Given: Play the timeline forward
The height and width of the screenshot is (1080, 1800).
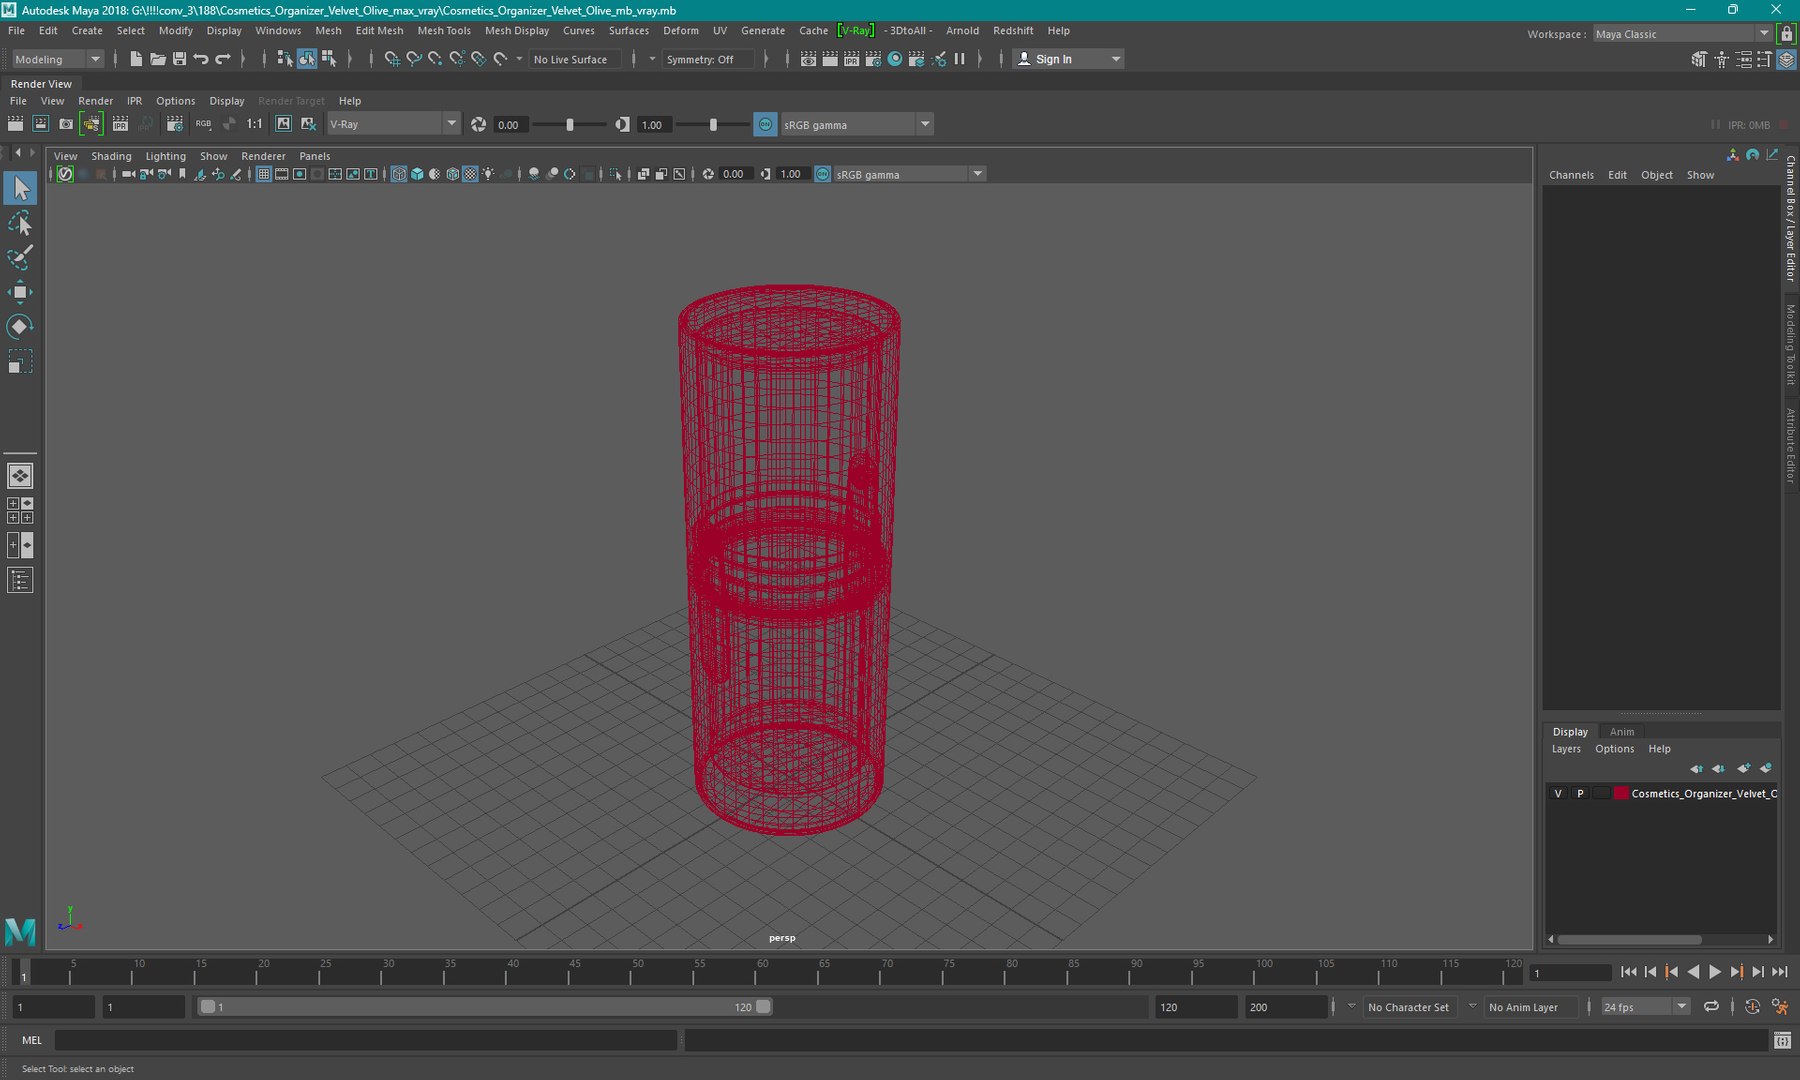Looking at the screenshot, I should (1715, 972).
